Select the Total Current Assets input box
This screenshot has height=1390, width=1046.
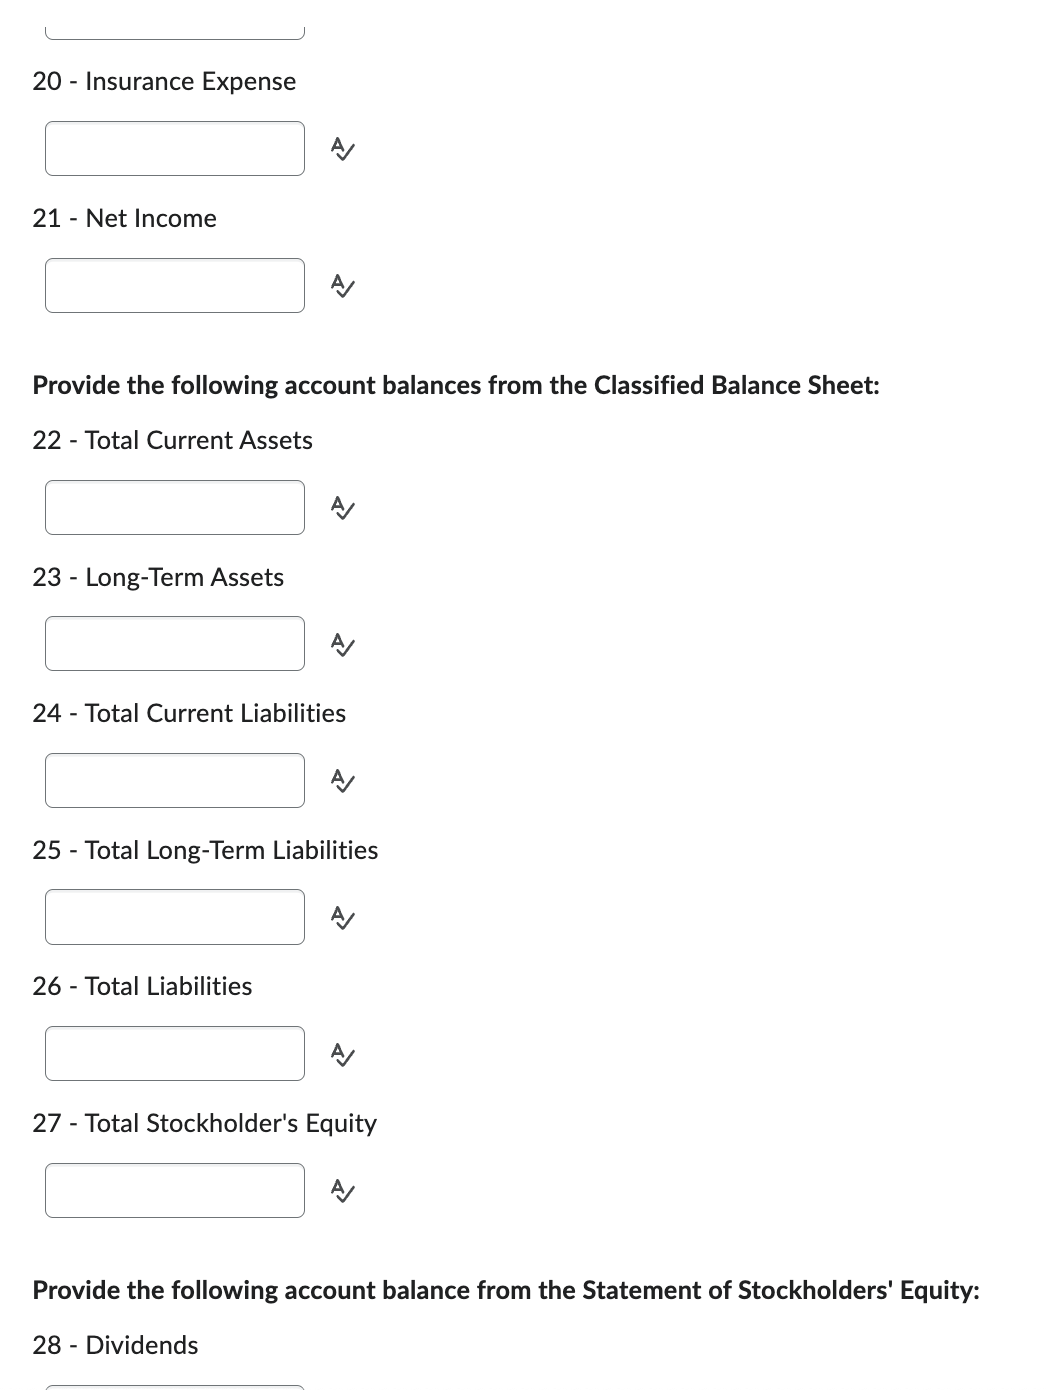[x=174, y=507]
